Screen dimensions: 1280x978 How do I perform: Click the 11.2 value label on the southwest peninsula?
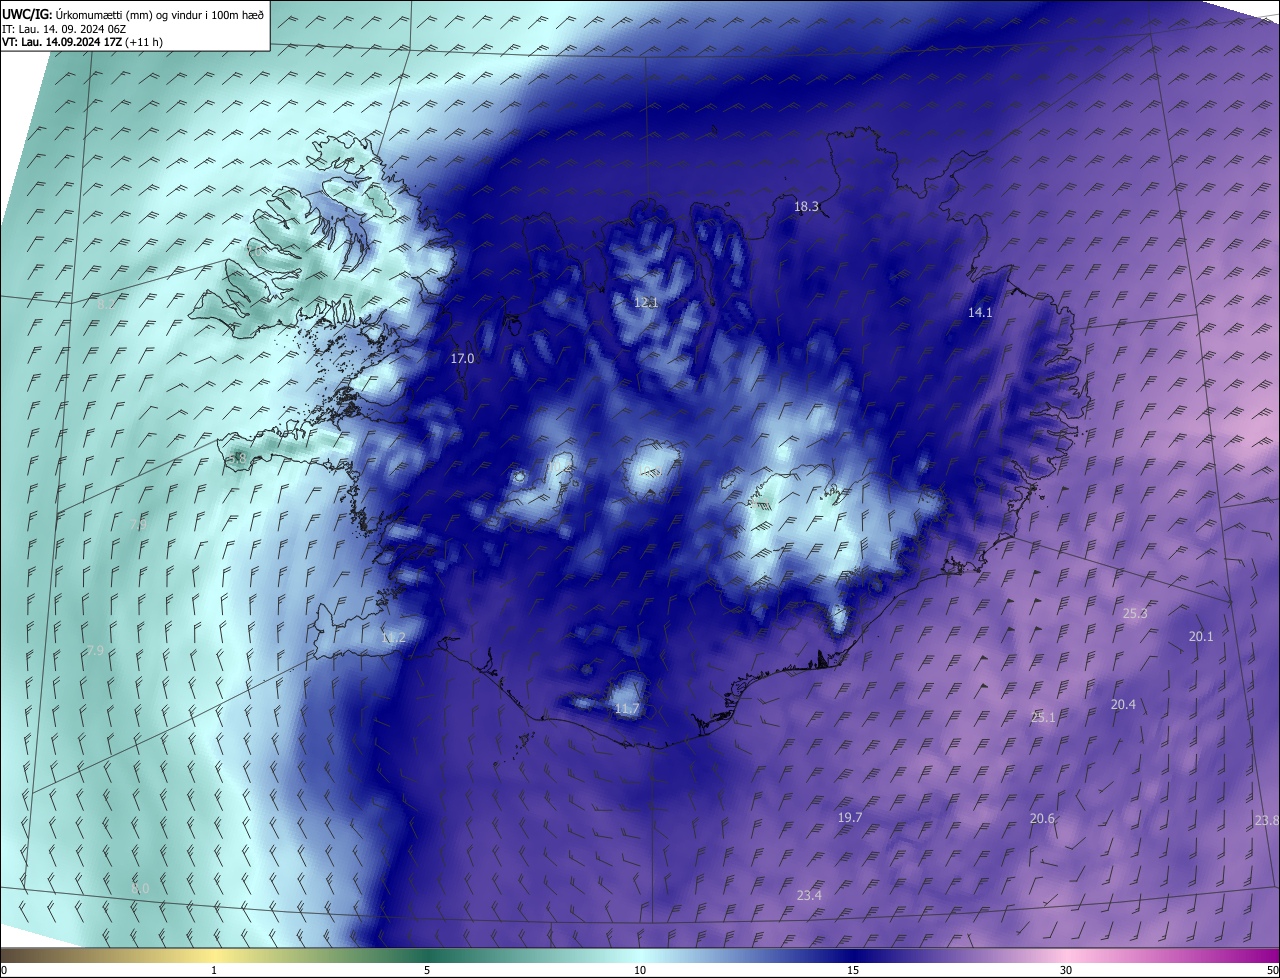click(394, 638)
